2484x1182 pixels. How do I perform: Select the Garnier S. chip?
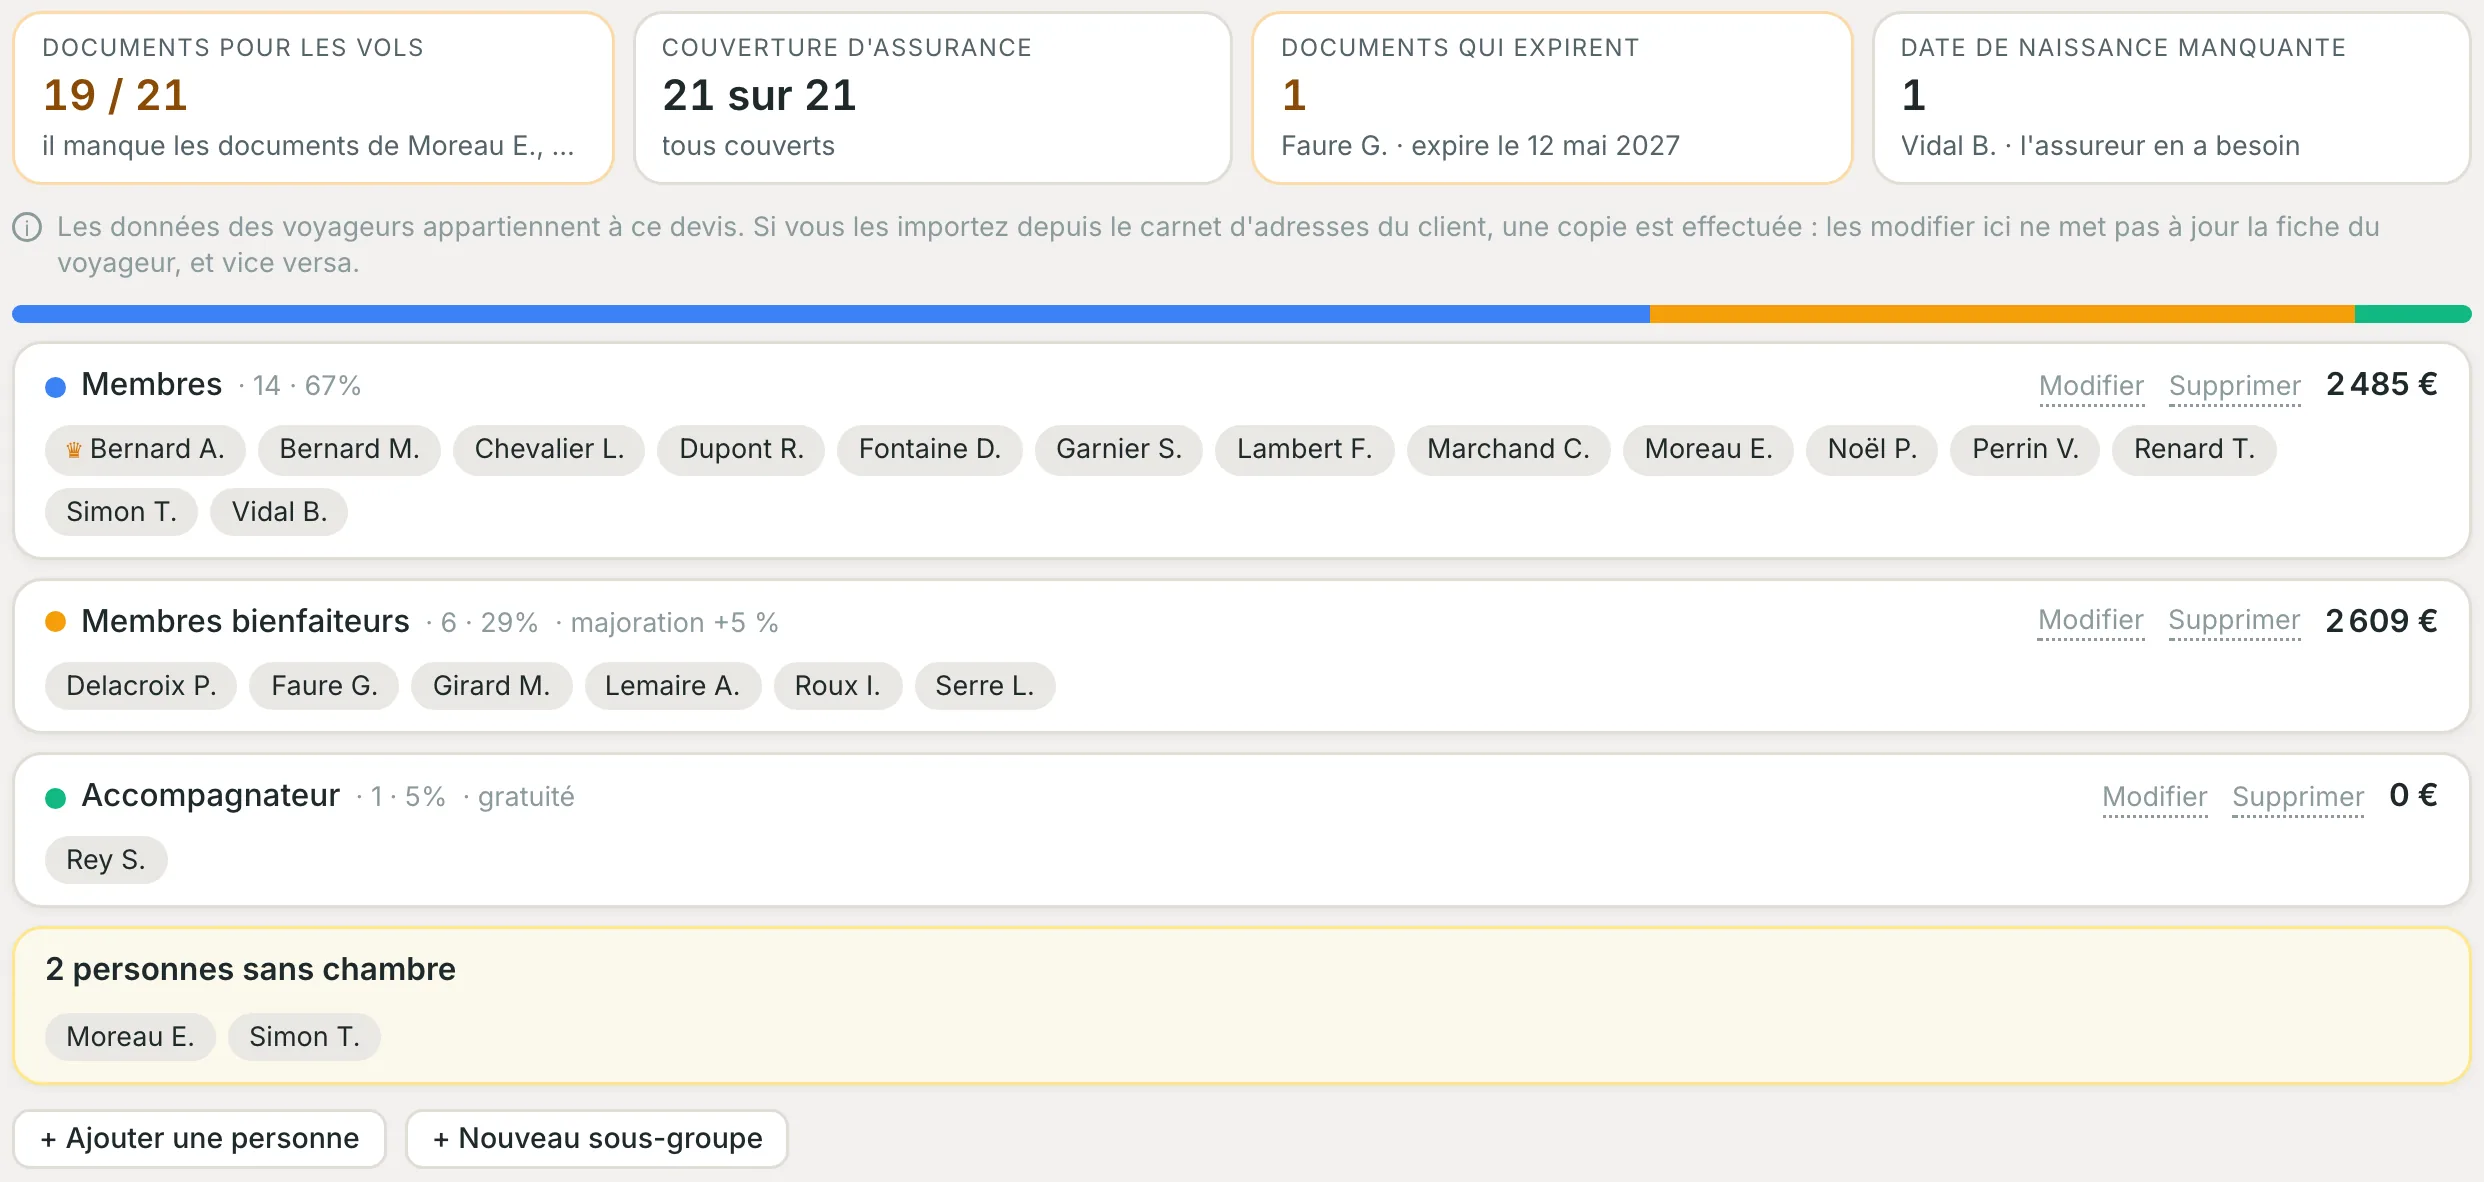point(1119,449)
